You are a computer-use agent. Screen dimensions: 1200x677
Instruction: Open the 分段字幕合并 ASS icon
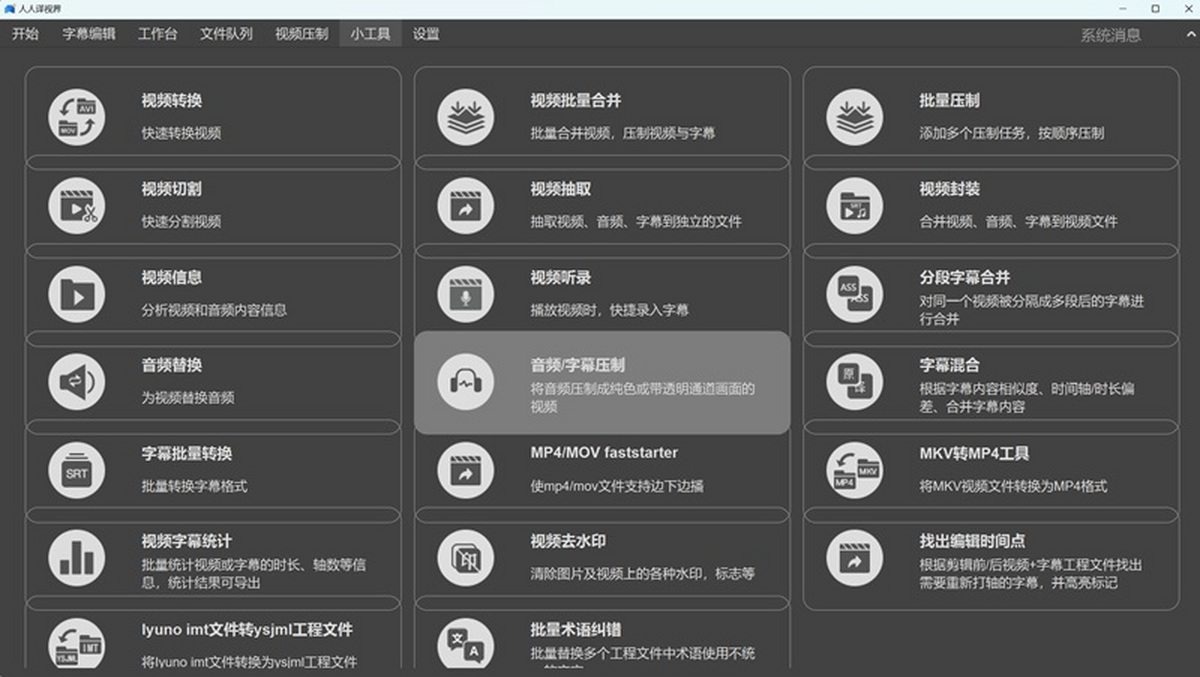(854, 294)
